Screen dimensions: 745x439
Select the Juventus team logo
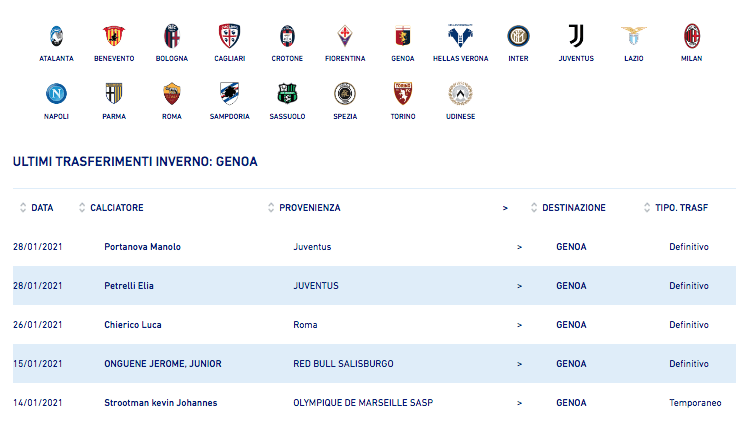[x=576, y=37]
